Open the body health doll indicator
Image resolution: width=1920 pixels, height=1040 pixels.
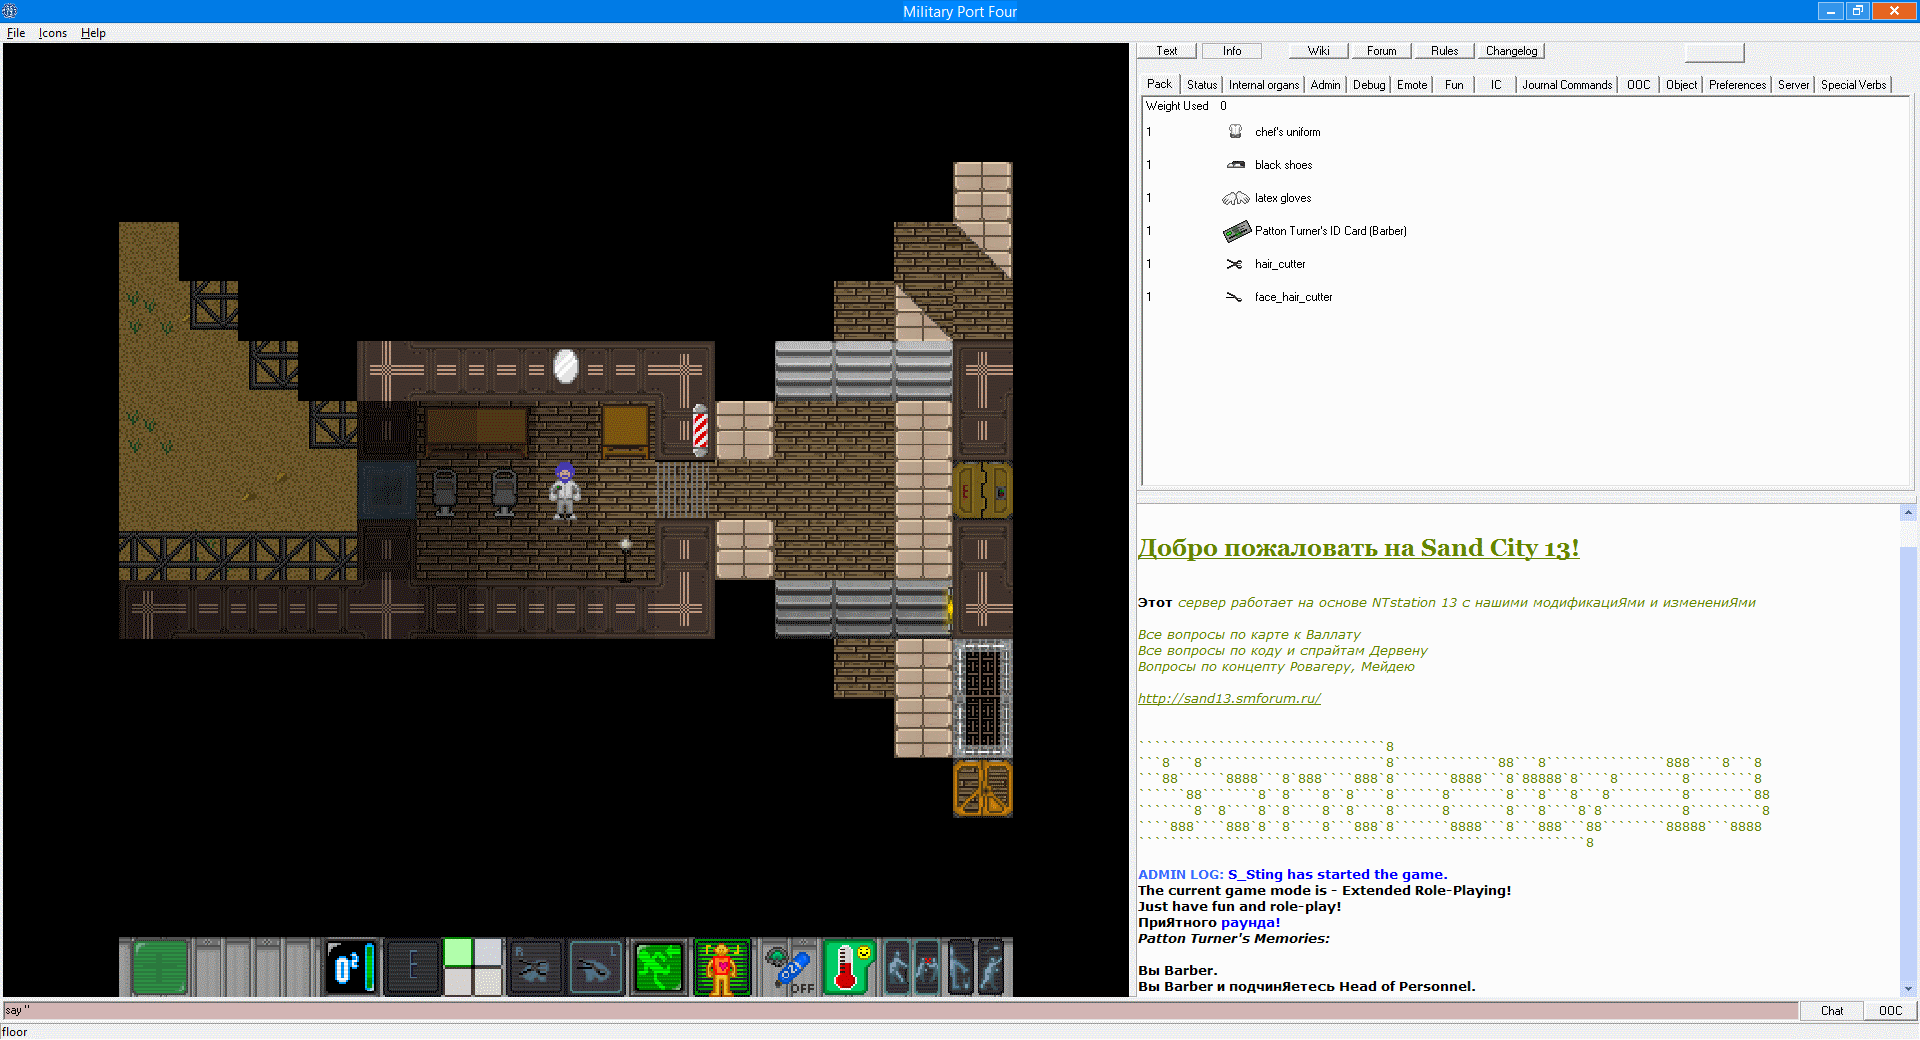(x=721, y=968)
